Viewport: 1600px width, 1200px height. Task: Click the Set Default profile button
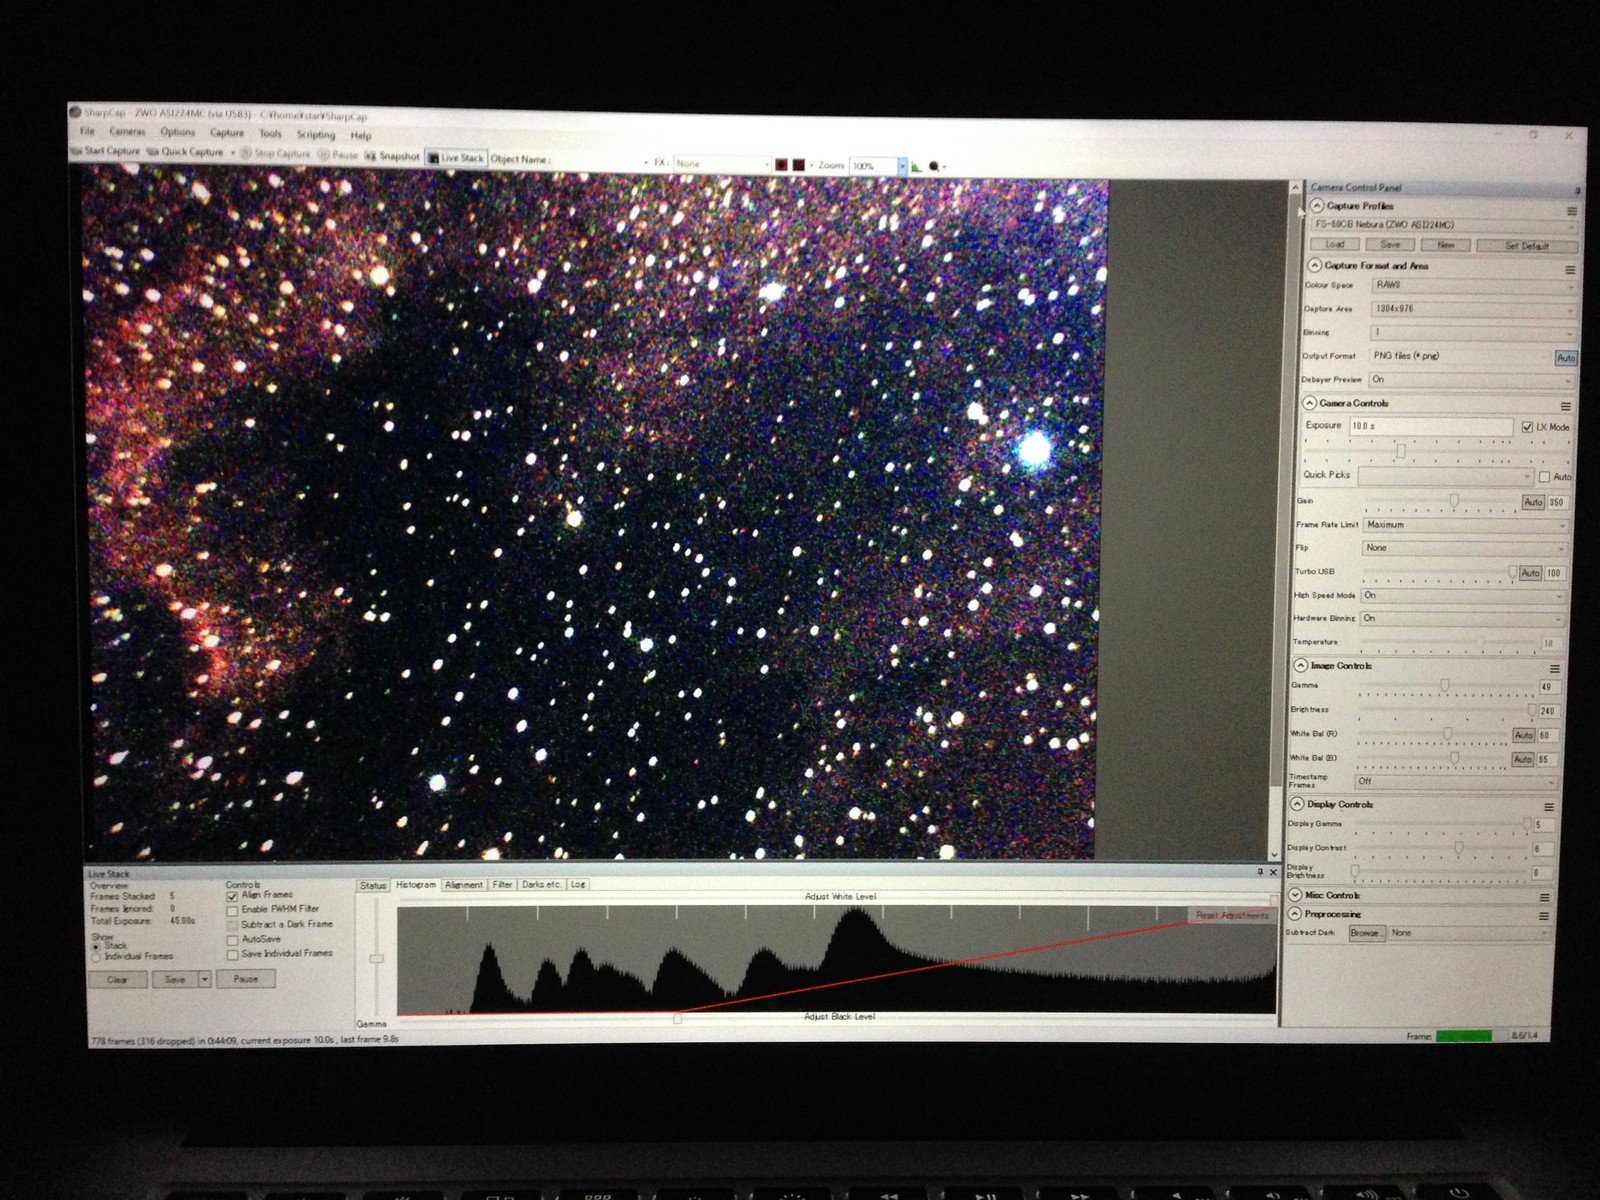tap(1527, 246)
